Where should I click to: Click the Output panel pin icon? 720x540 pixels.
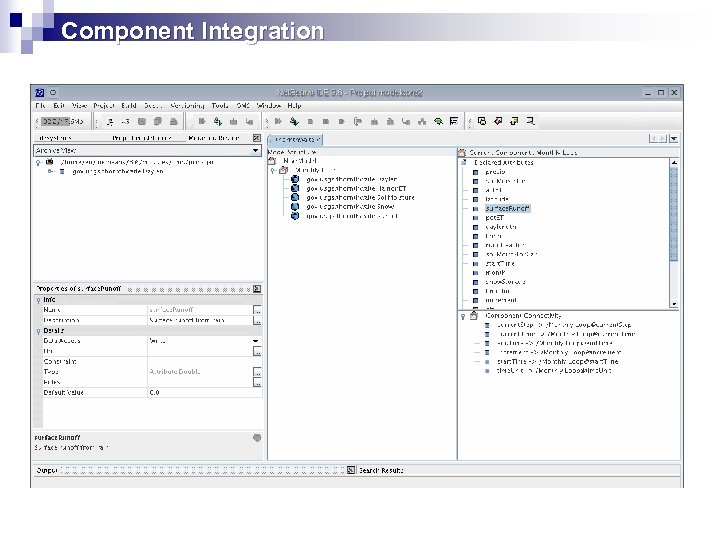point(351,470)
